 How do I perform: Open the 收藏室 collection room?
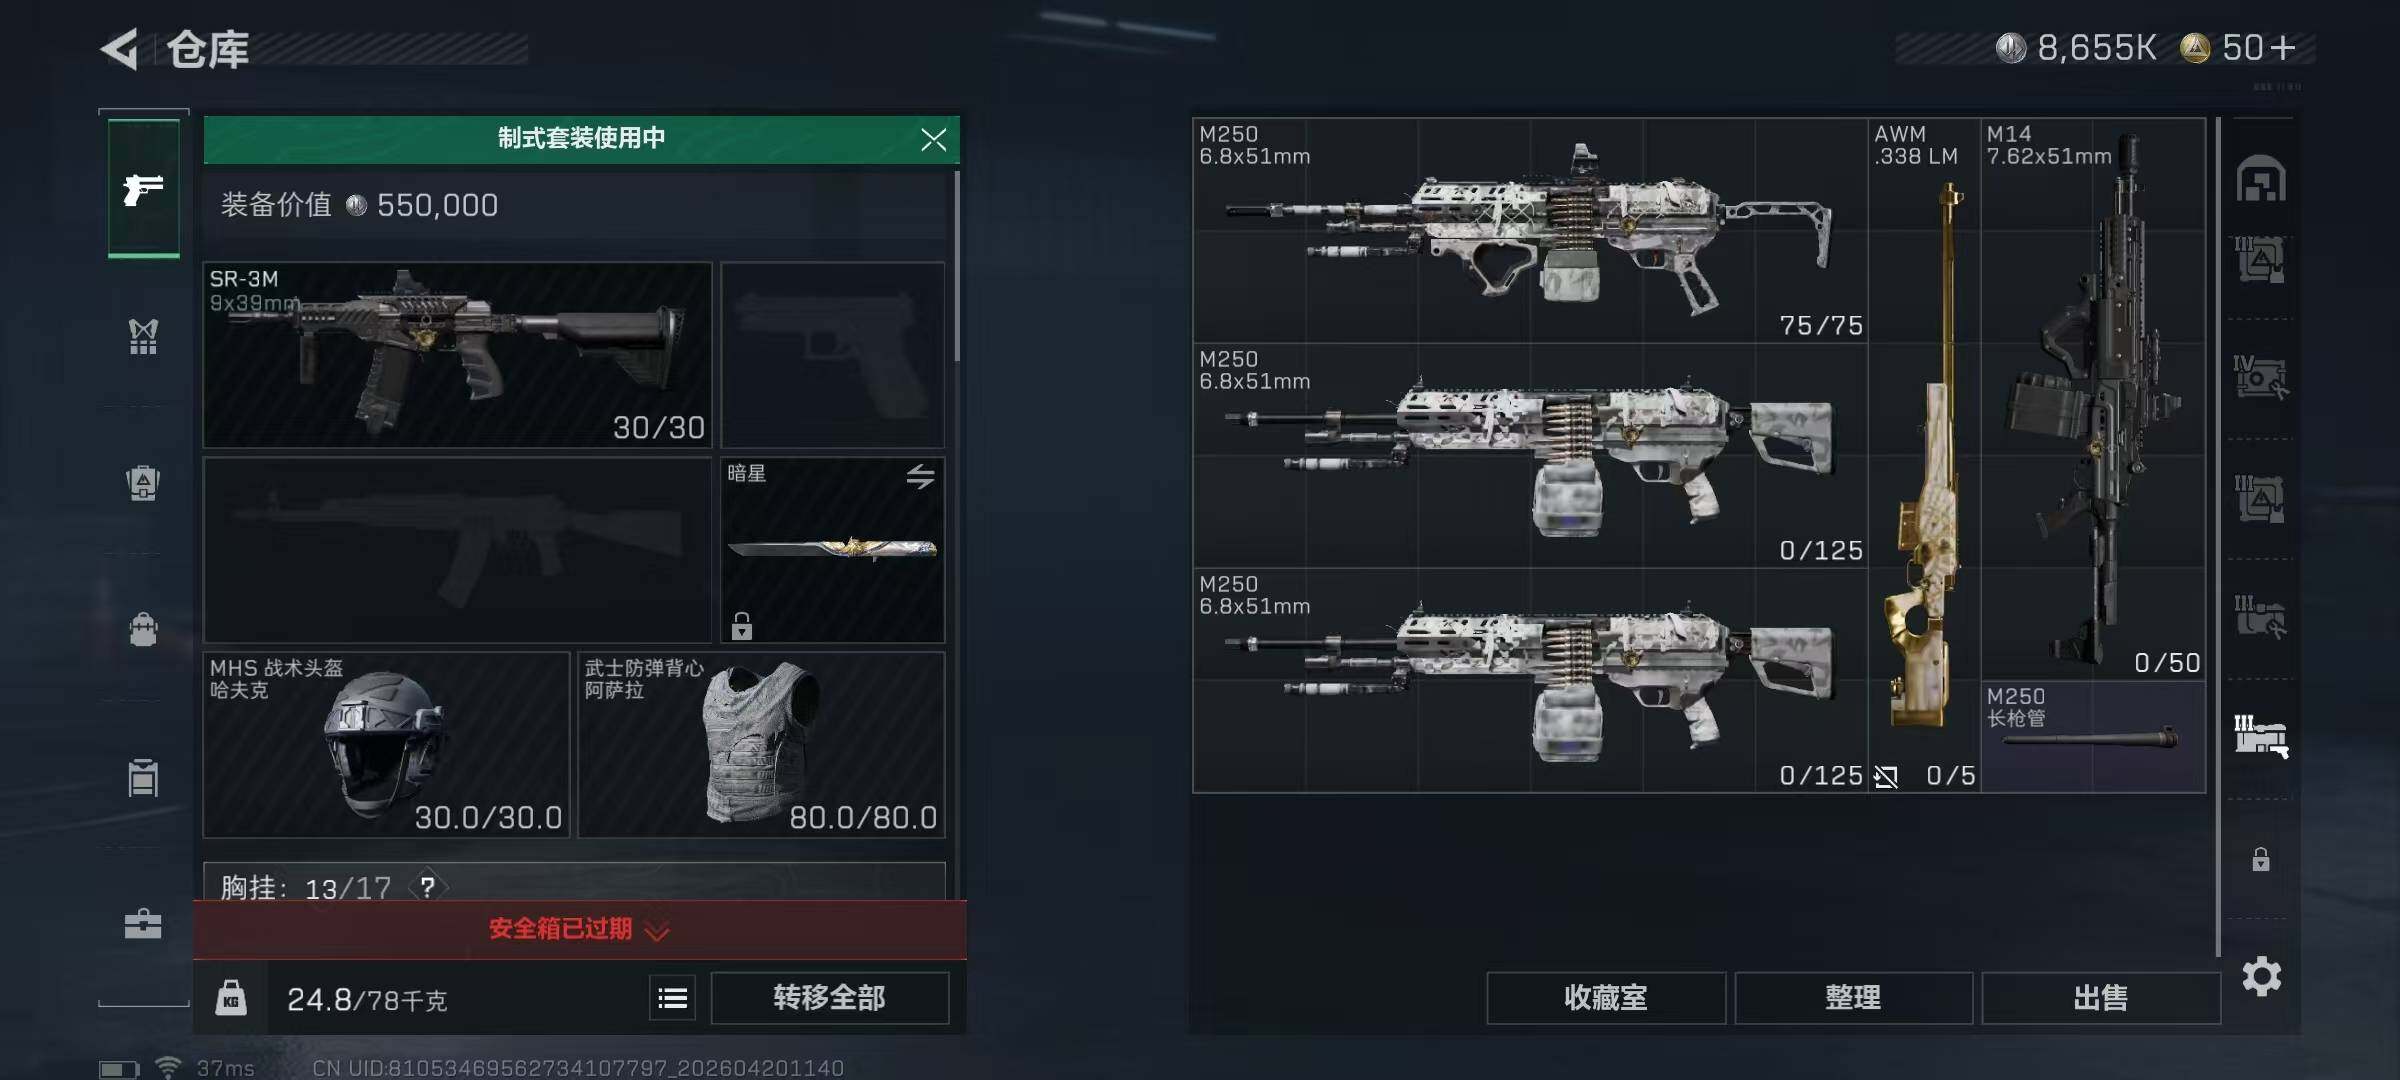(1606, 998)
